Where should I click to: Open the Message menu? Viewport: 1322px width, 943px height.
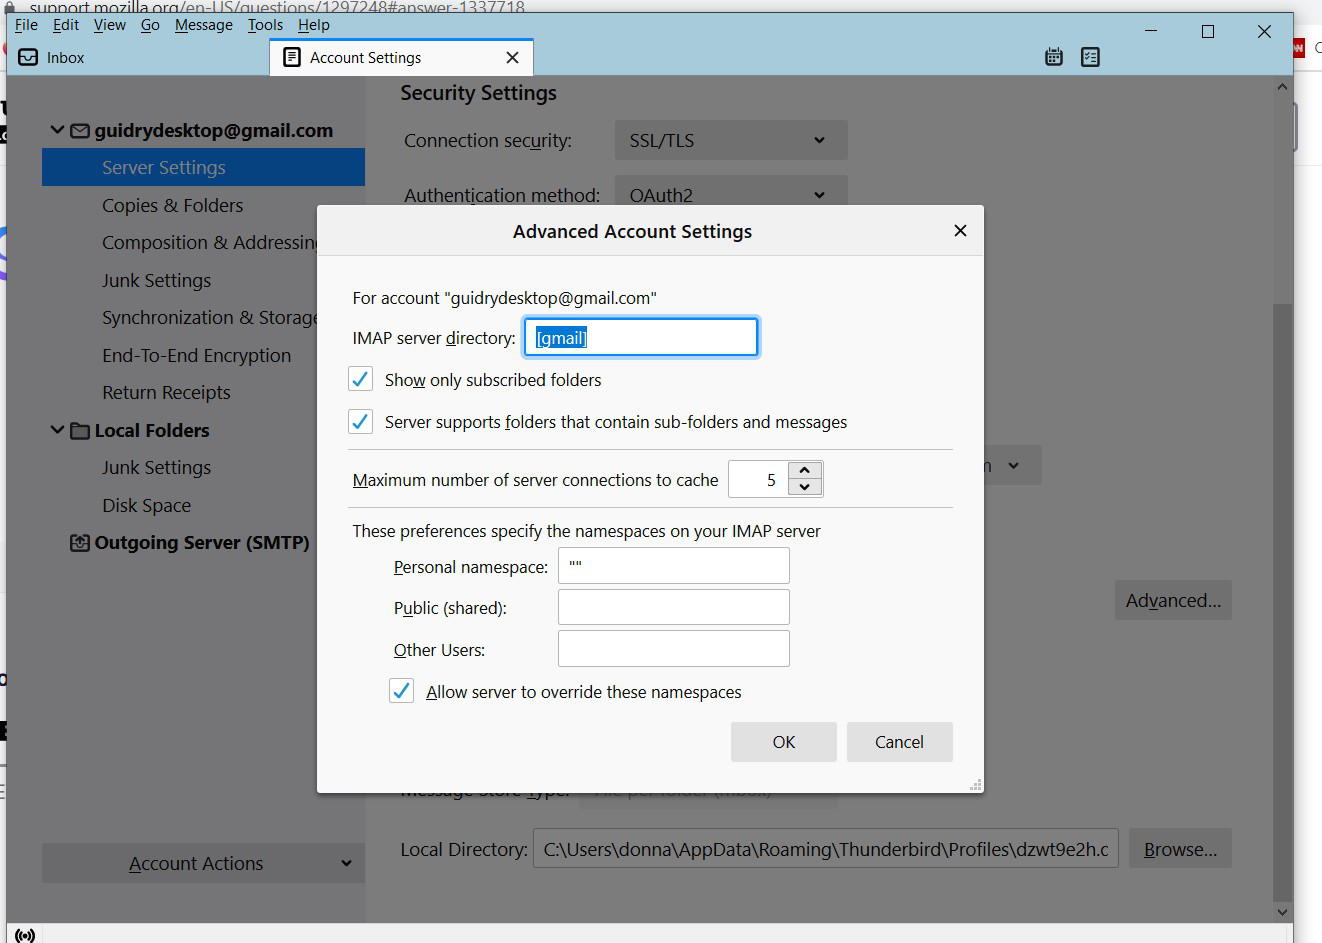pyautogui.click(x=204, y=25)
